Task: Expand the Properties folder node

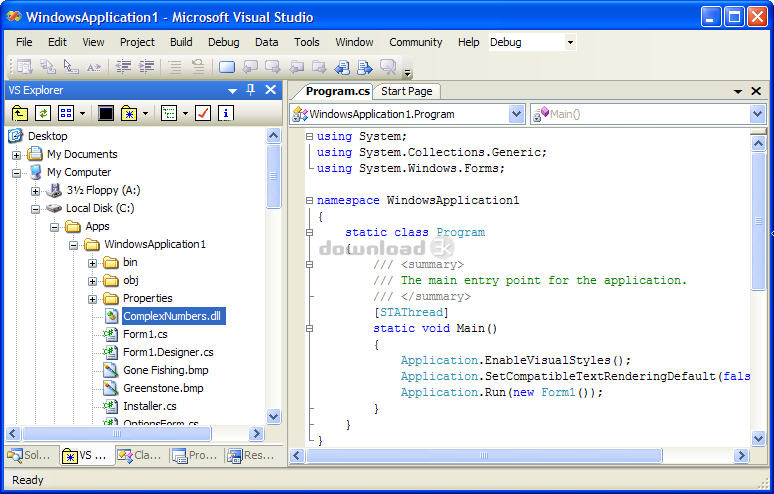Action: pos(92,299)
